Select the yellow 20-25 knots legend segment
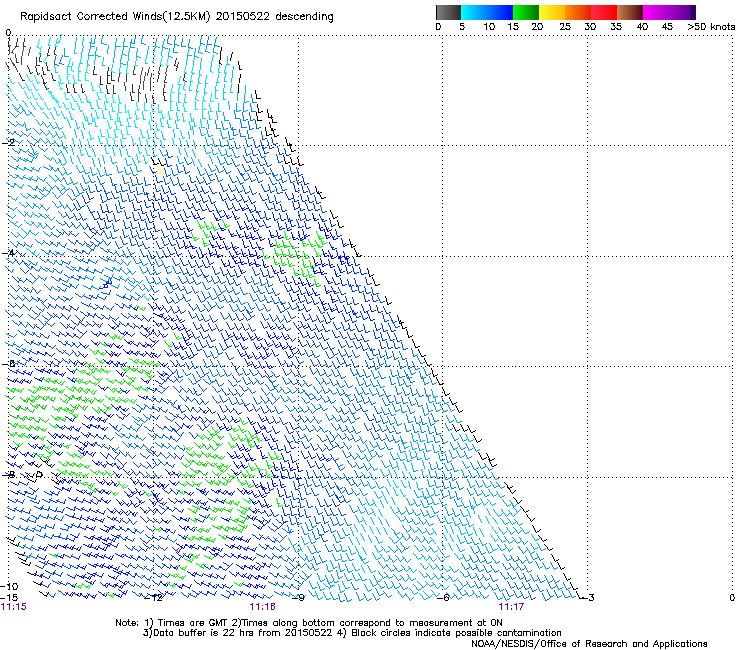 (x=552, y=12)
